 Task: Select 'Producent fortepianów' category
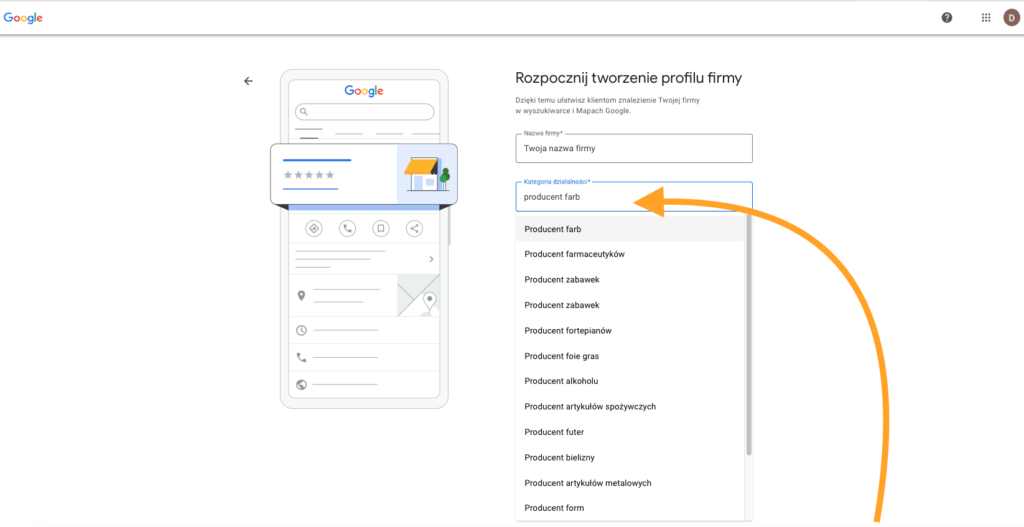(x=630, y=330)
